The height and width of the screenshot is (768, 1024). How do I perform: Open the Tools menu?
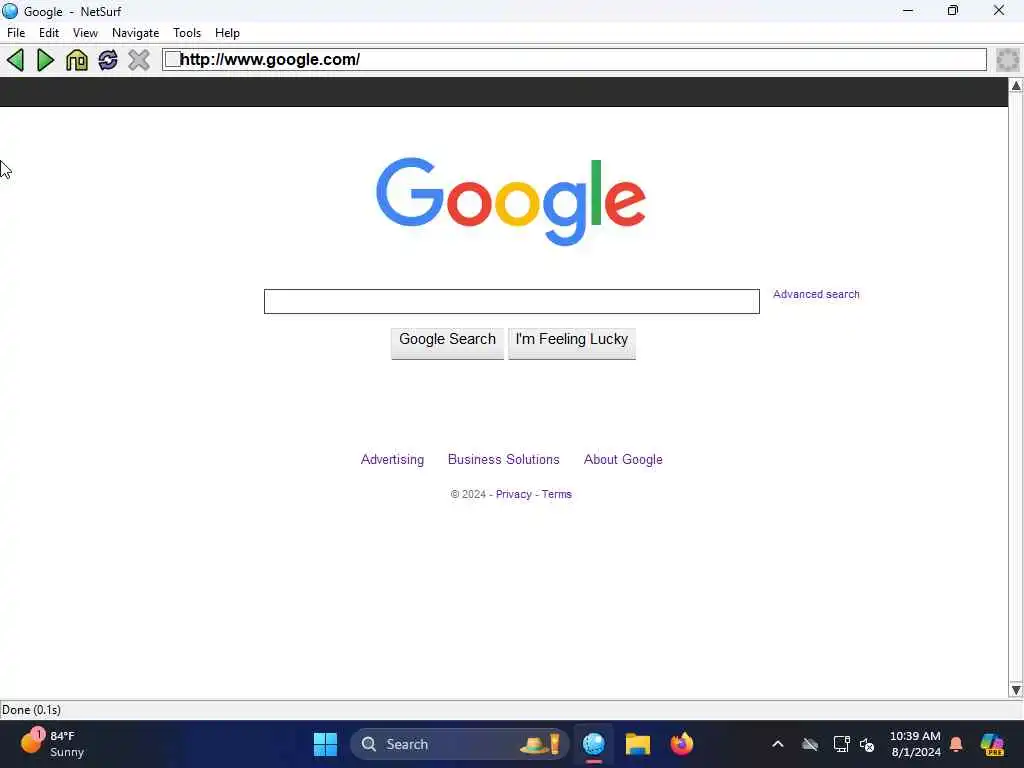click(x=187, y=33)
